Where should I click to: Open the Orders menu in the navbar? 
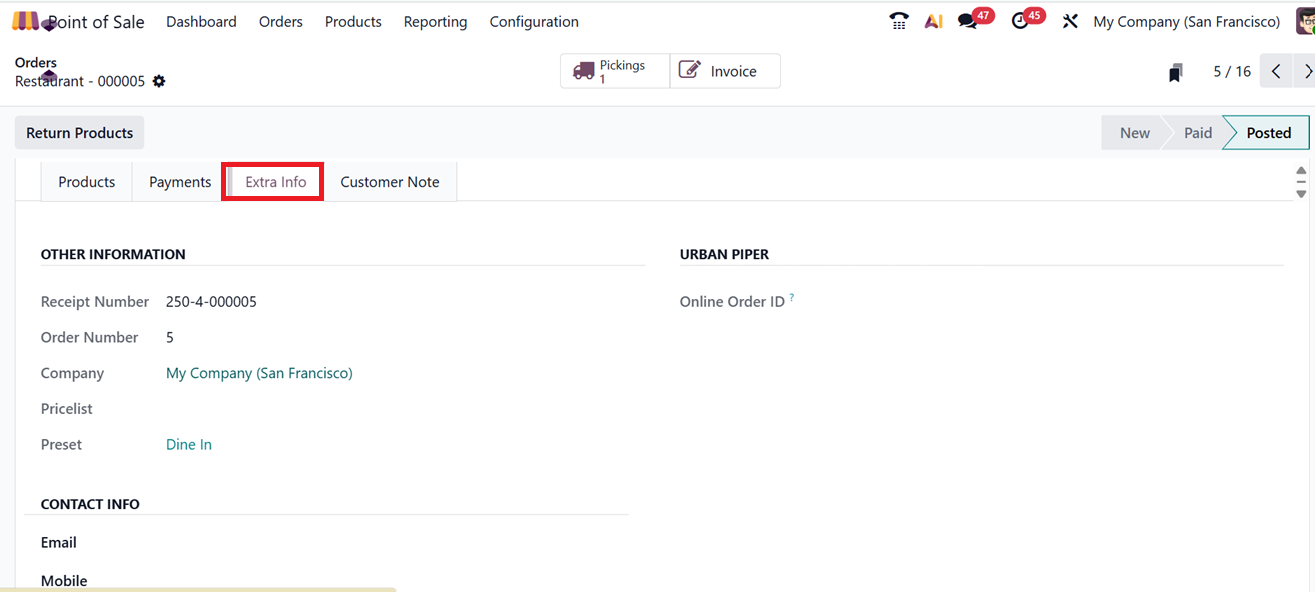coord(280,21)
